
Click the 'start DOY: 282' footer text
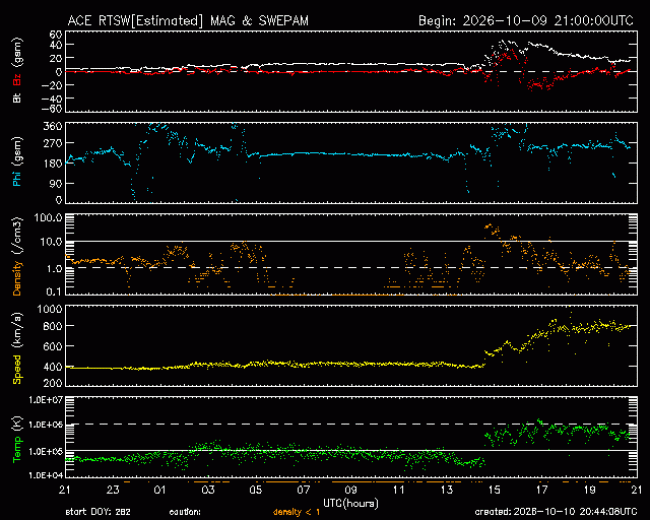[x=98, y=512]
